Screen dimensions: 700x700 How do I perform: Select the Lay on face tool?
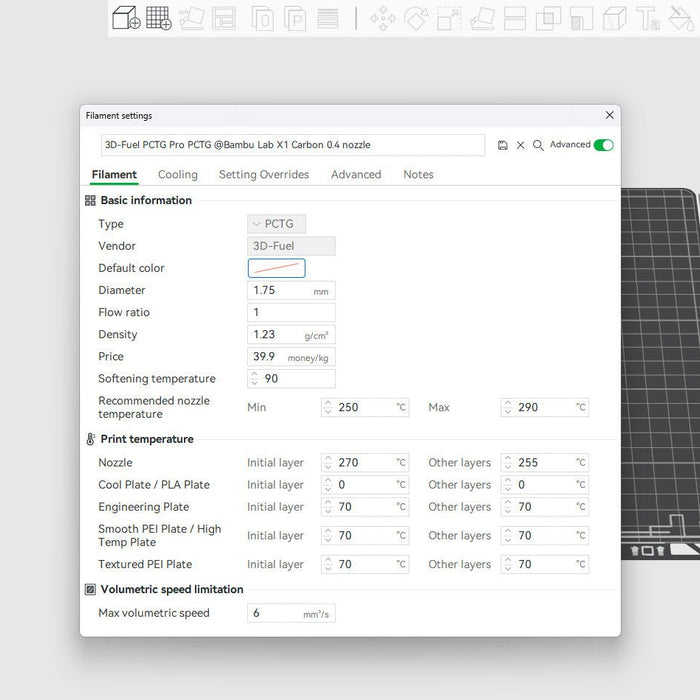(x=482, y=18)
